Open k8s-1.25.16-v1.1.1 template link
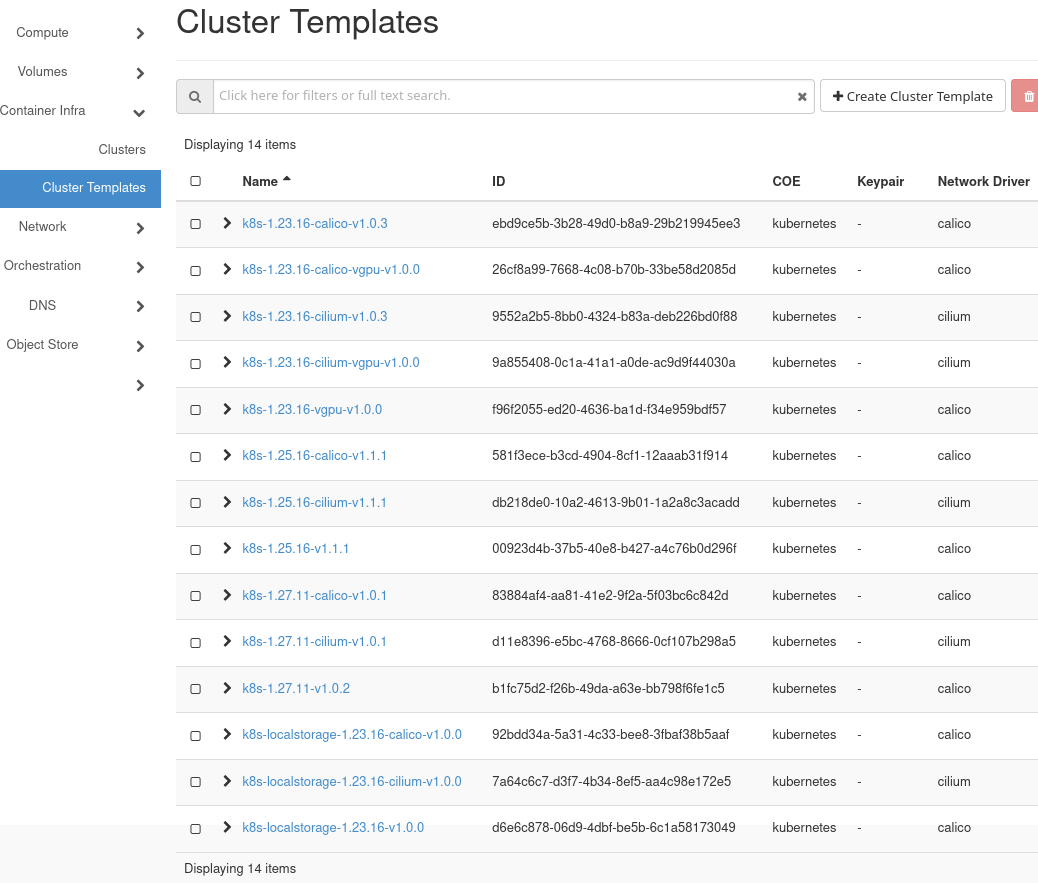 [x=295, y=548]
